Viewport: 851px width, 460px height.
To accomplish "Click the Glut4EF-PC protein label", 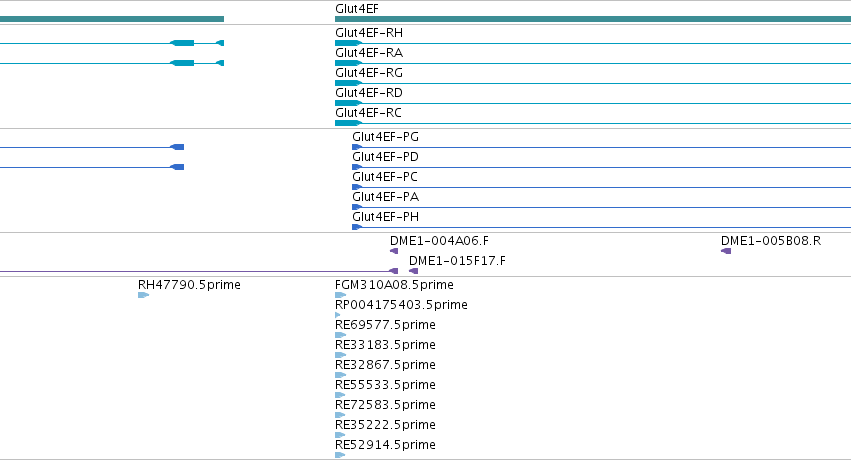I will point(385,177).
